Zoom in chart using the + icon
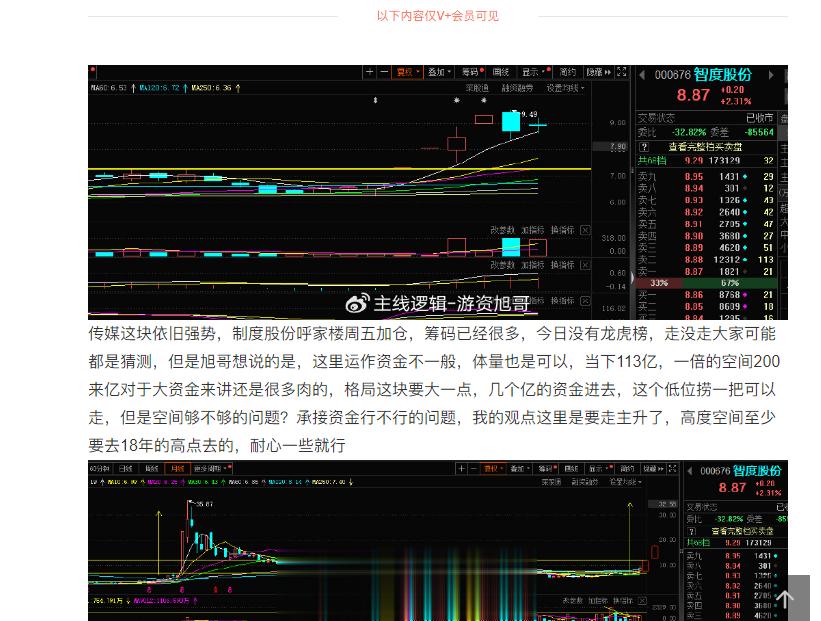 click(x=368, y=72)
